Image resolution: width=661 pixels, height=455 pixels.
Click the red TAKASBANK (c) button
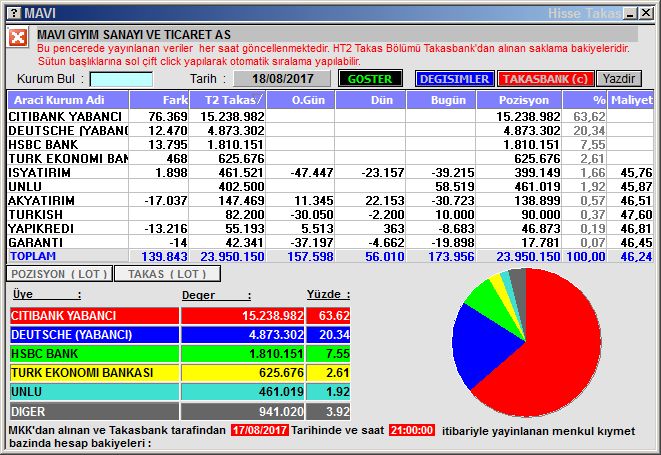[x=545, y=79]
